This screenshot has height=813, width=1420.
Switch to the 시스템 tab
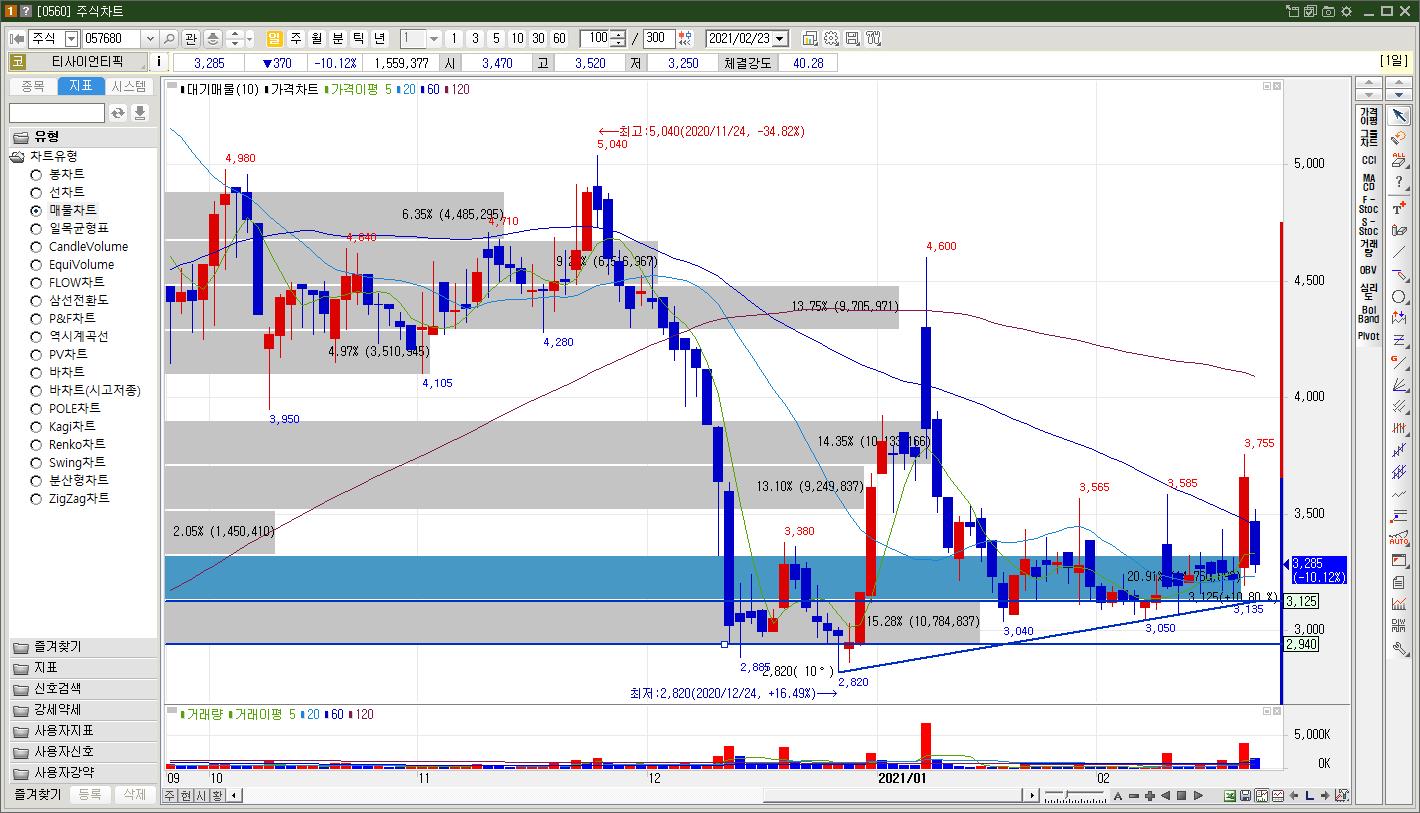pyautogui.click(x=129, y=87)
